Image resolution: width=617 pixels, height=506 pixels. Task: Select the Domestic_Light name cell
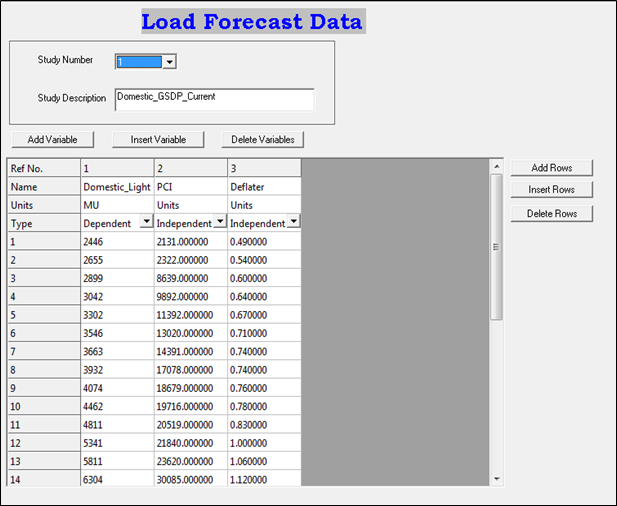click(x=117, y=187)
